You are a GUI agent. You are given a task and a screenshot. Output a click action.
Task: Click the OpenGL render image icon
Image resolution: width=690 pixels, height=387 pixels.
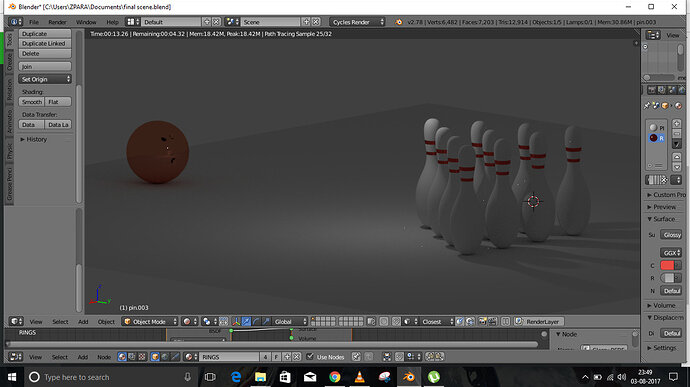pos(482,321)
